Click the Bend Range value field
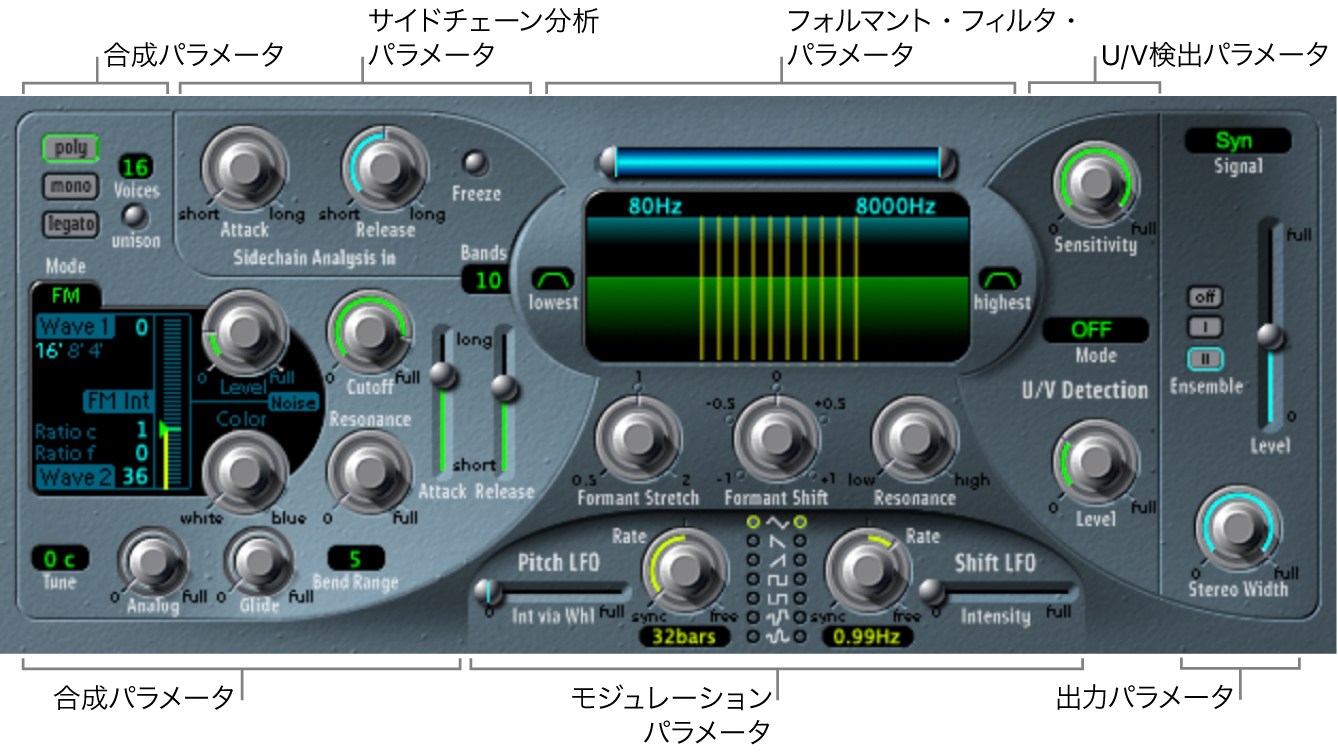Viewport: 1338px width, 755px height. tap(355, 558)
